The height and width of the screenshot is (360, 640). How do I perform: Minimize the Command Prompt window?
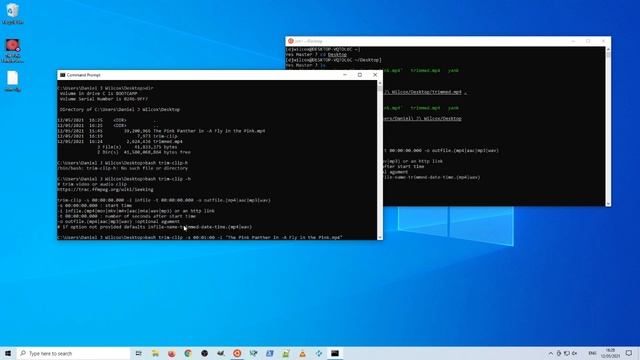pyautogui.click(x=345, y=75)
